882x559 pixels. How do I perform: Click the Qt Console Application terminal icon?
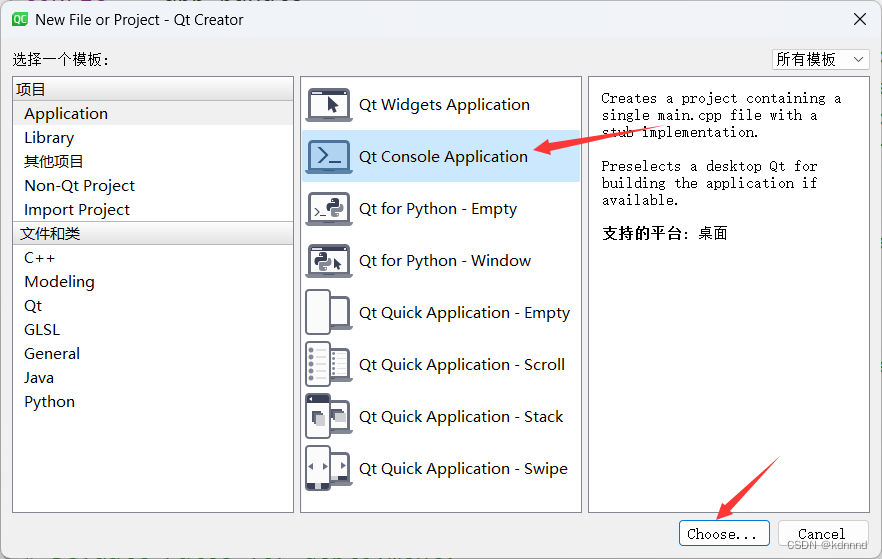(329, 156)
